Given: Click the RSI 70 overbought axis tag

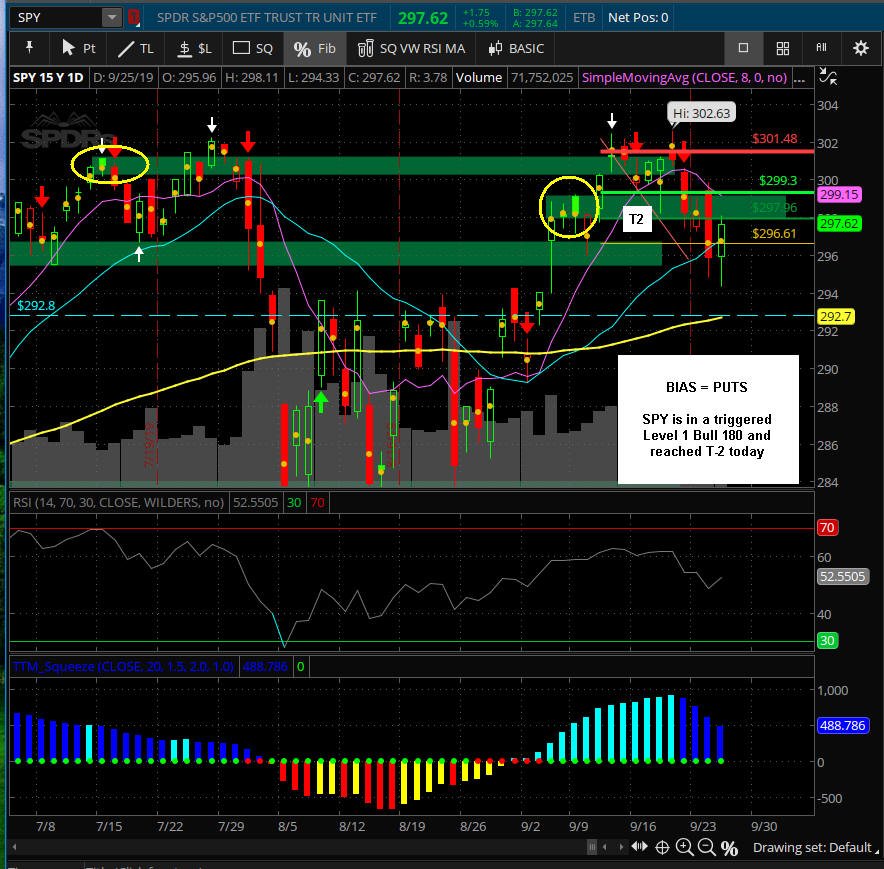Looking at the screenshot, I should click(827, 528).
